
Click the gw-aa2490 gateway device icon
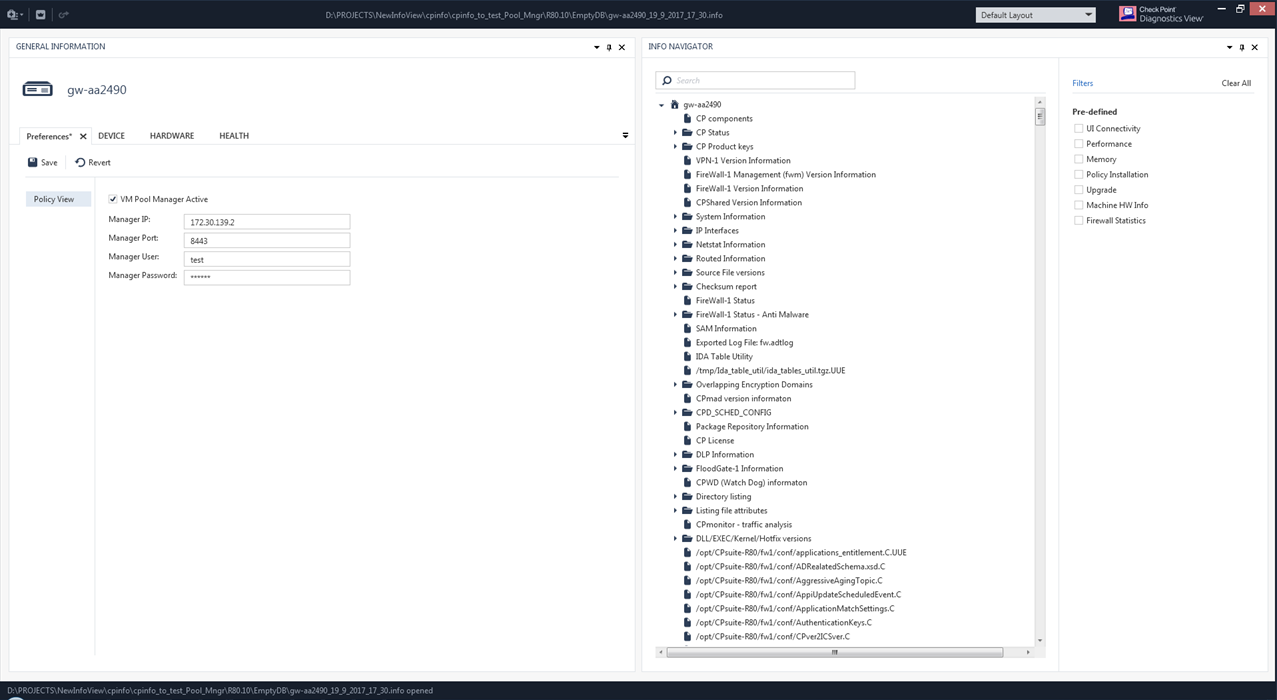pyautogui.click(x=38, y=90)
